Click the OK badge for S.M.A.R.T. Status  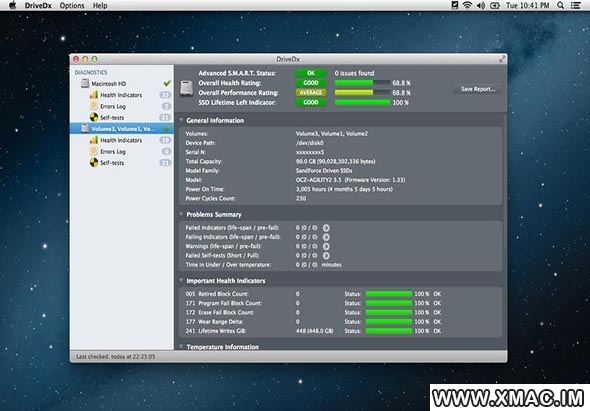(x=311, y=73)
